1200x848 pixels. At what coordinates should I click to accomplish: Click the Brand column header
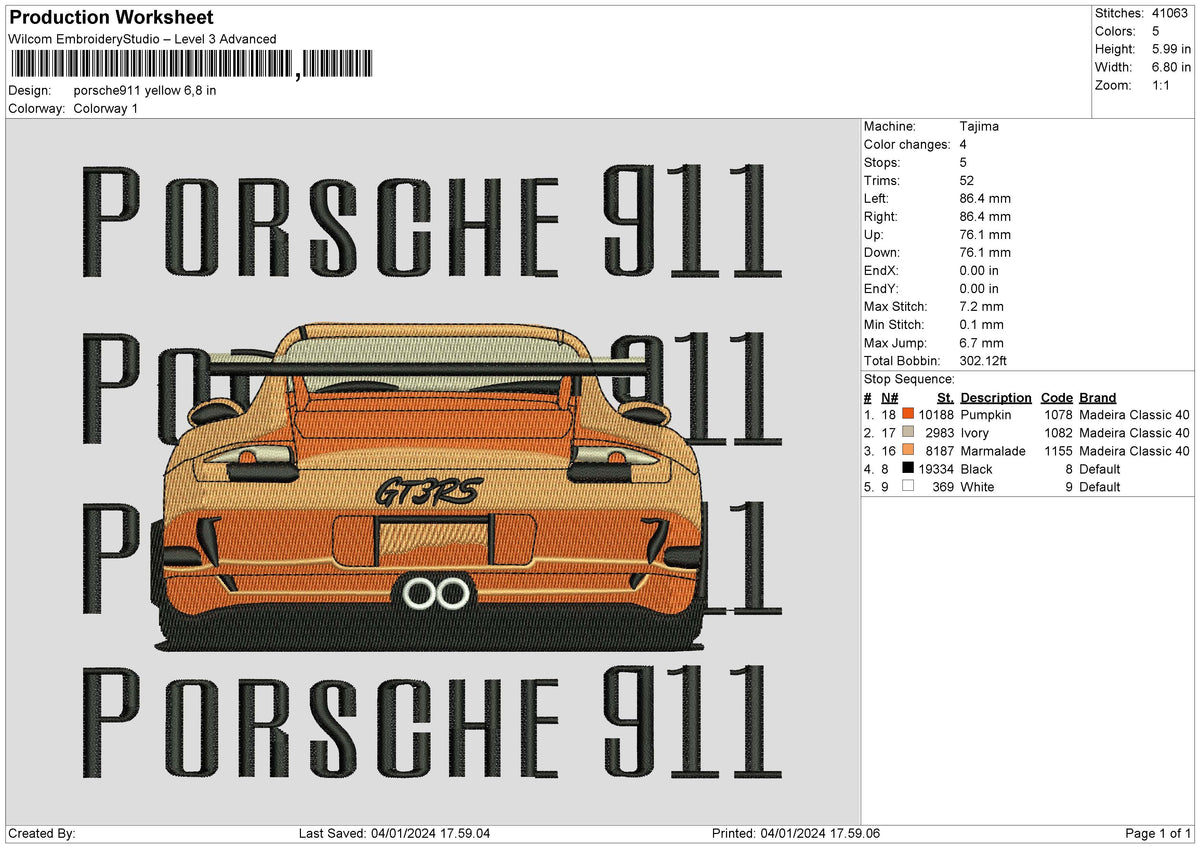coord(1098,398)
